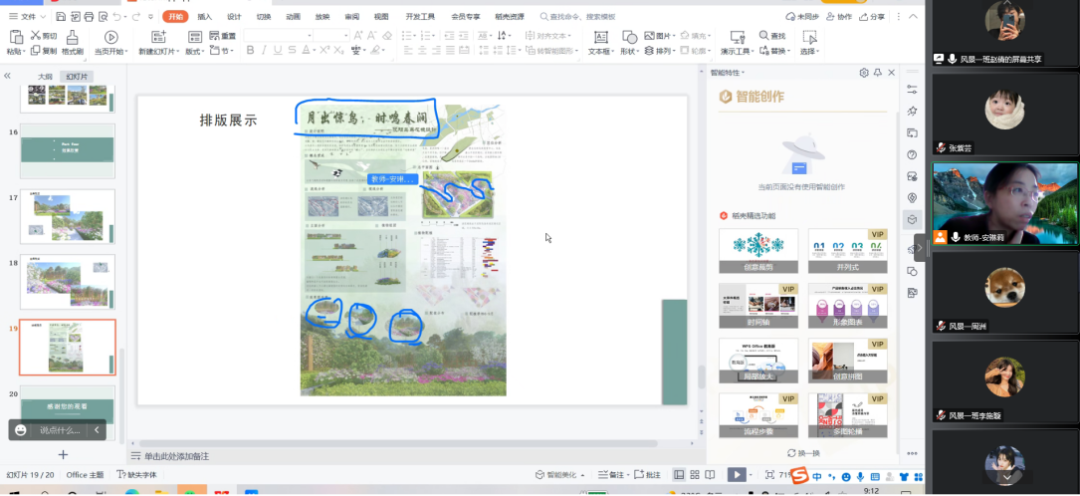Expand the Replace (替换) dropdown

(x=787, y=52)
